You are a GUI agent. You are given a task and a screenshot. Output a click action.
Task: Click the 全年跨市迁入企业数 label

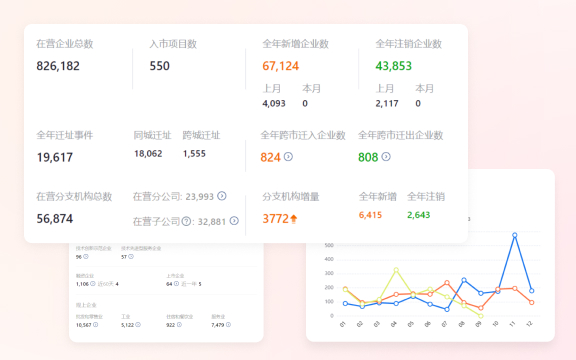(x=303, y=135)
